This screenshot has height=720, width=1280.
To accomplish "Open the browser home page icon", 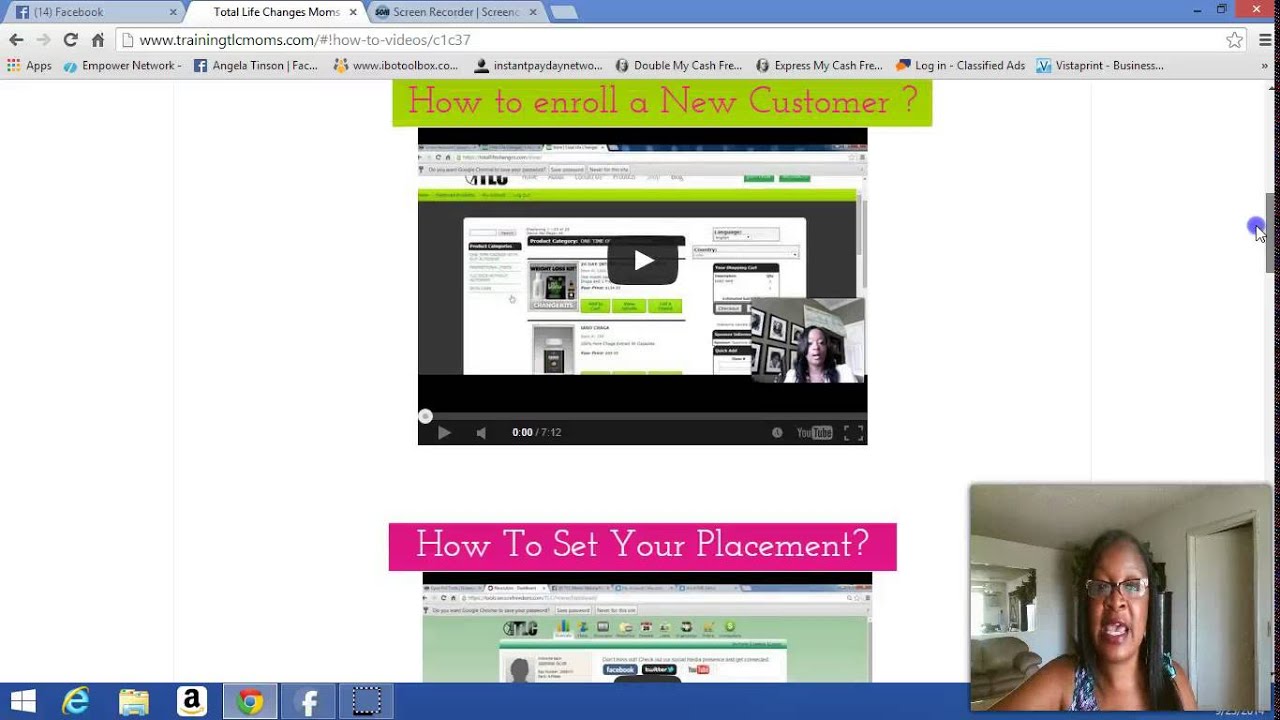I will point(97,40).
